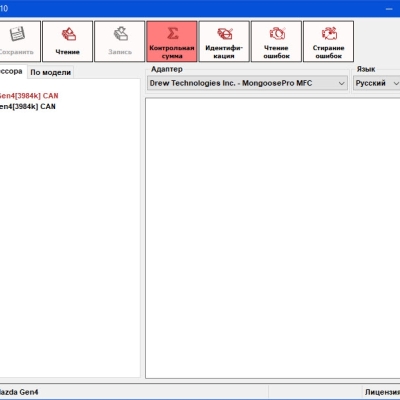This screenshot has height=400, width=400.
Task: Click the Mazda Gen4 status bar text
Action: (x=19, y=392)
